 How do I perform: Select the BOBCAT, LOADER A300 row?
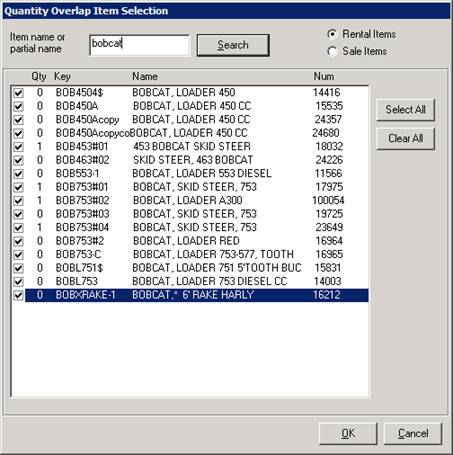pos(197,200)
